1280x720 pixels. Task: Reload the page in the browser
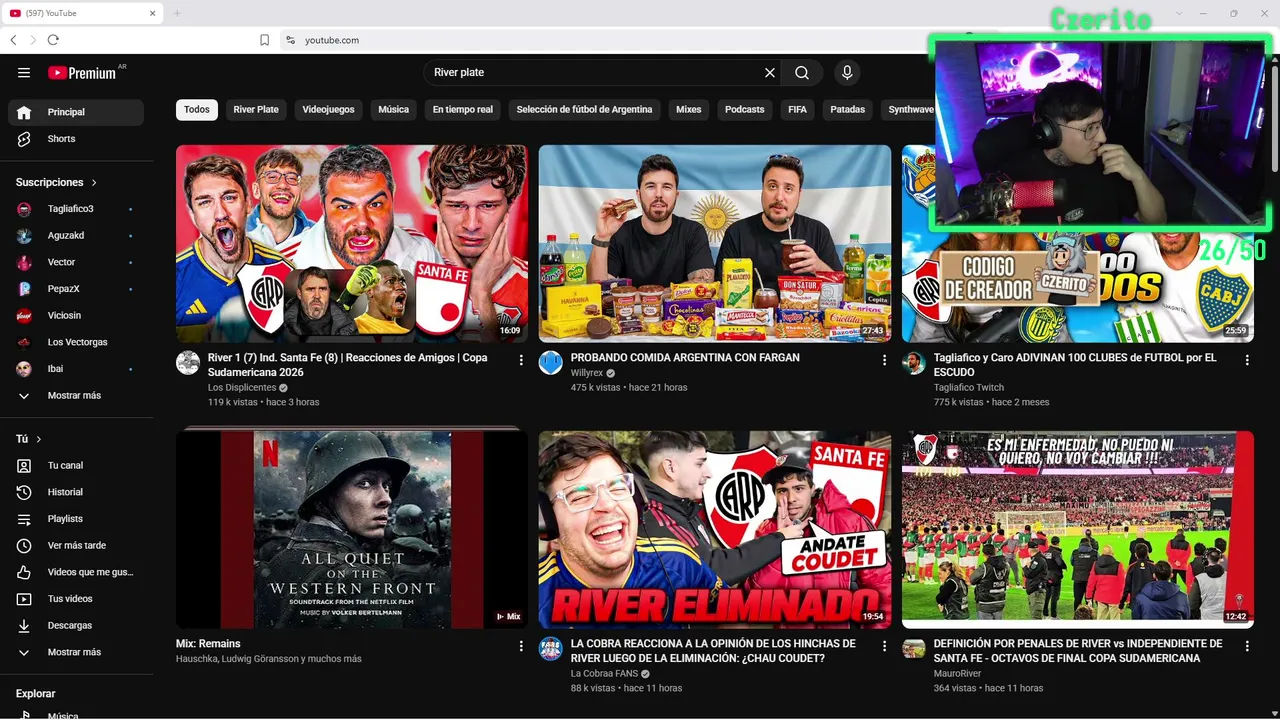[x=53, y=40]
